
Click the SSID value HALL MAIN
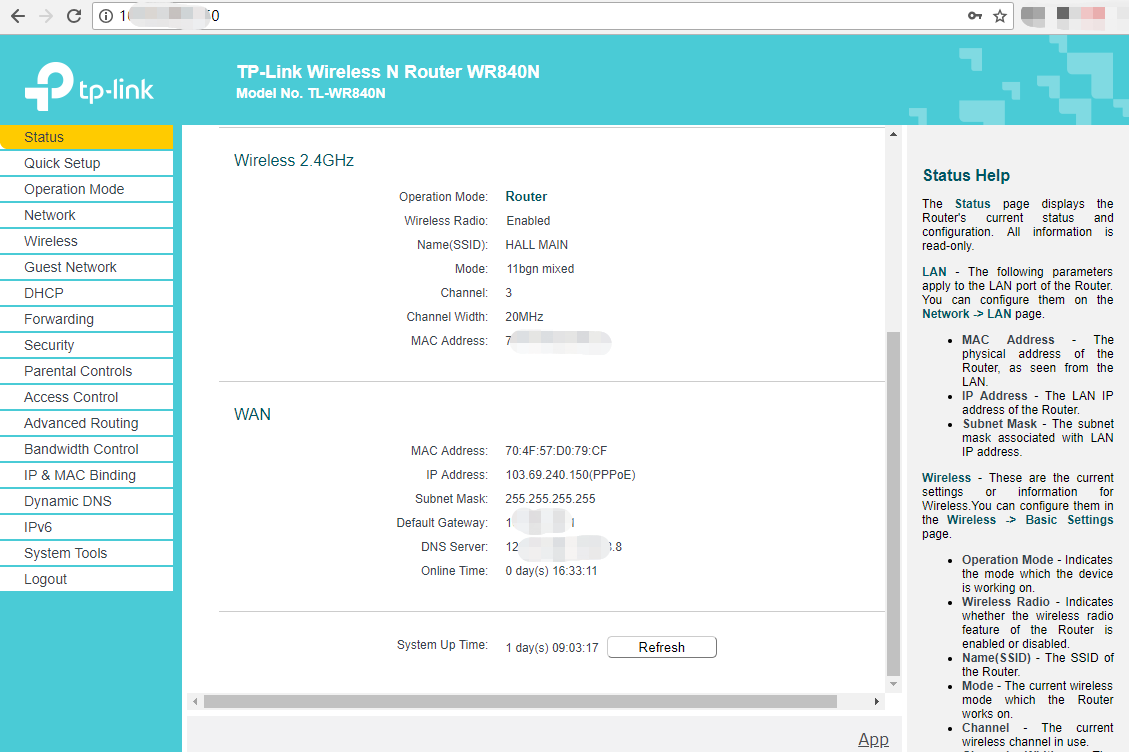point(536,245)
